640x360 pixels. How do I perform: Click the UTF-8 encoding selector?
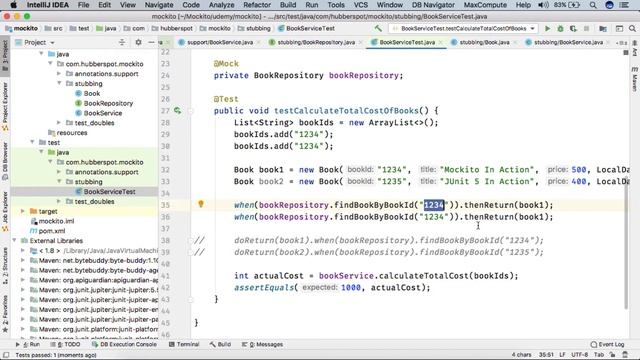click(580, 355)
